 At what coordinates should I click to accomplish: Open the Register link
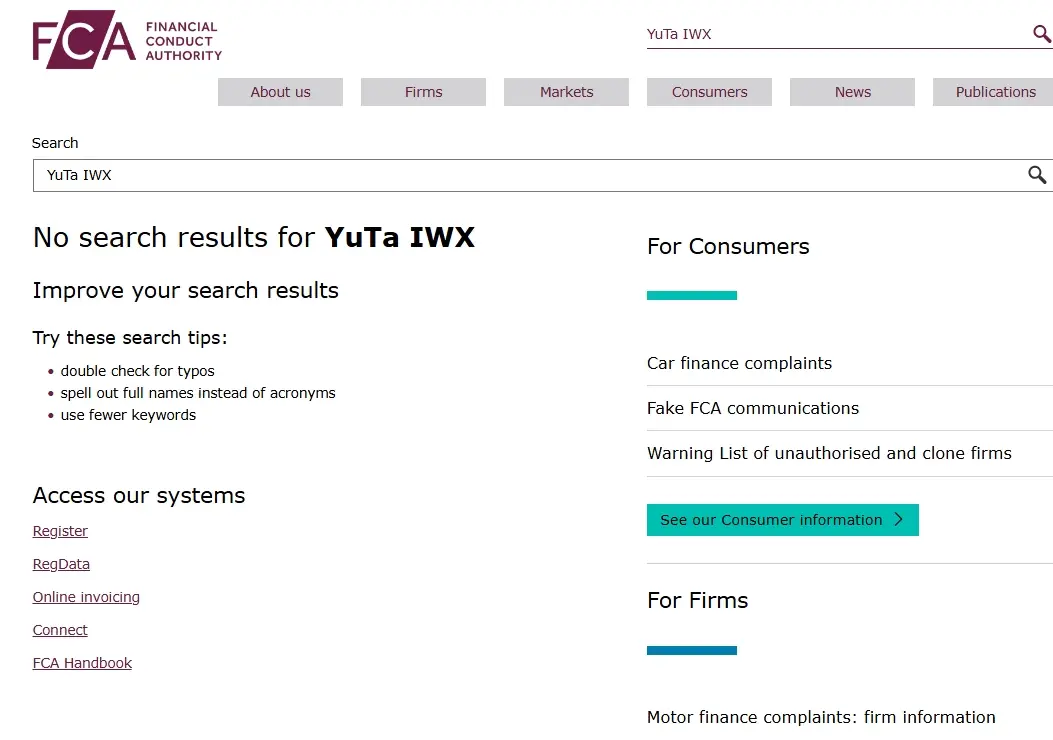60,530
